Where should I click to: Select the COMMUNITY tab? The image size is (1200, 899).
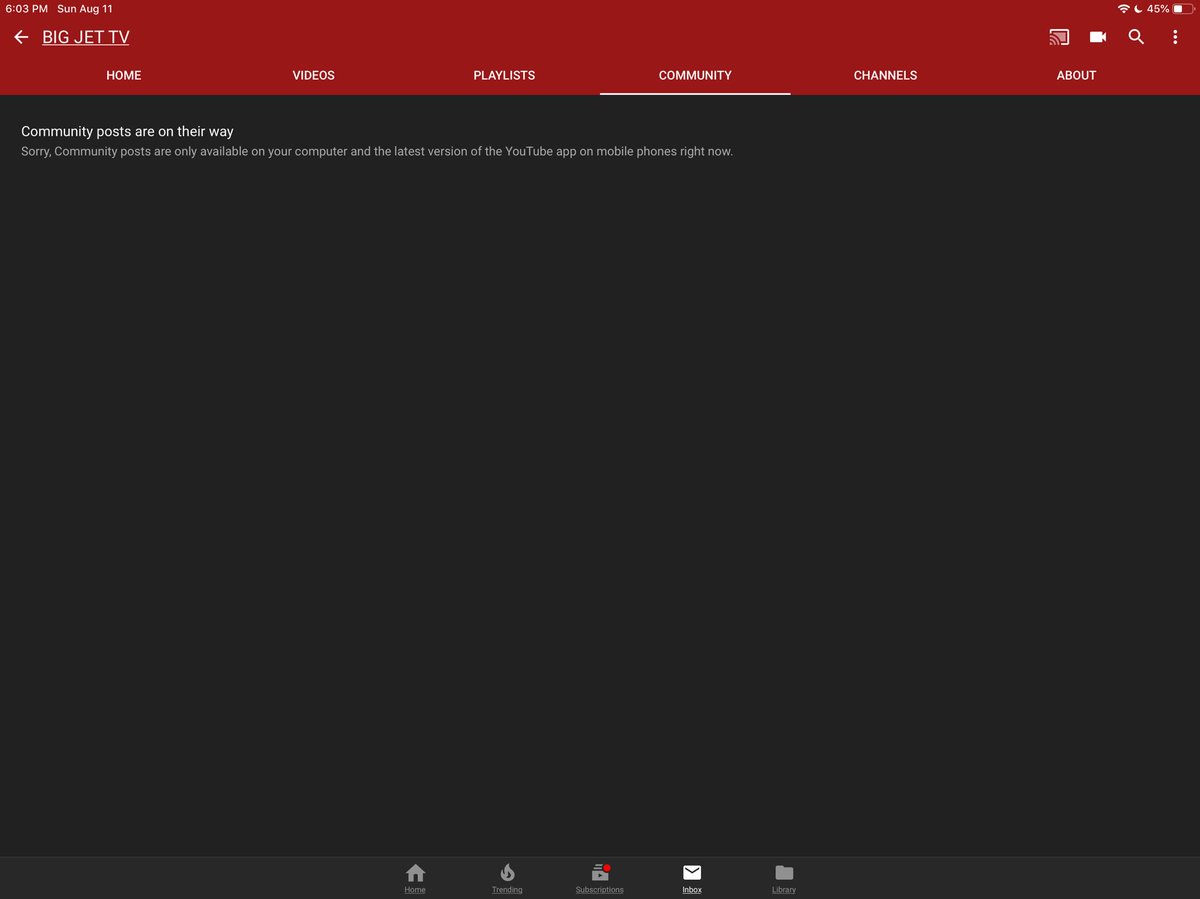(x=695, y=75)
